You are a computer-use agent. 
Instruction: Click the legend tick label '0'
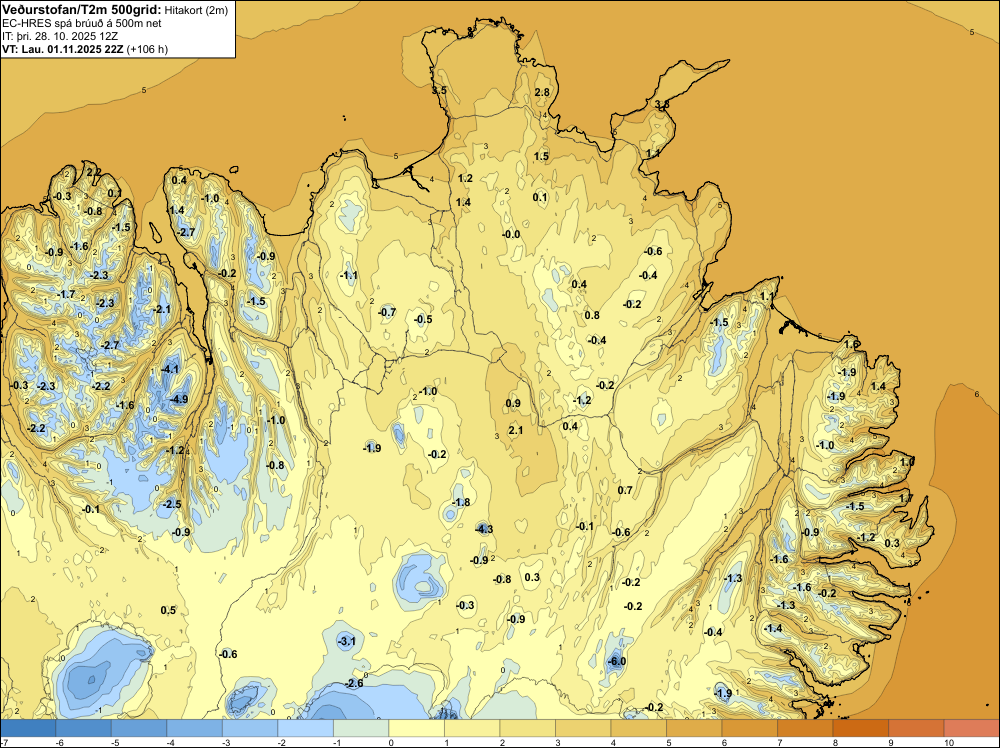click(x=390, y=742)
